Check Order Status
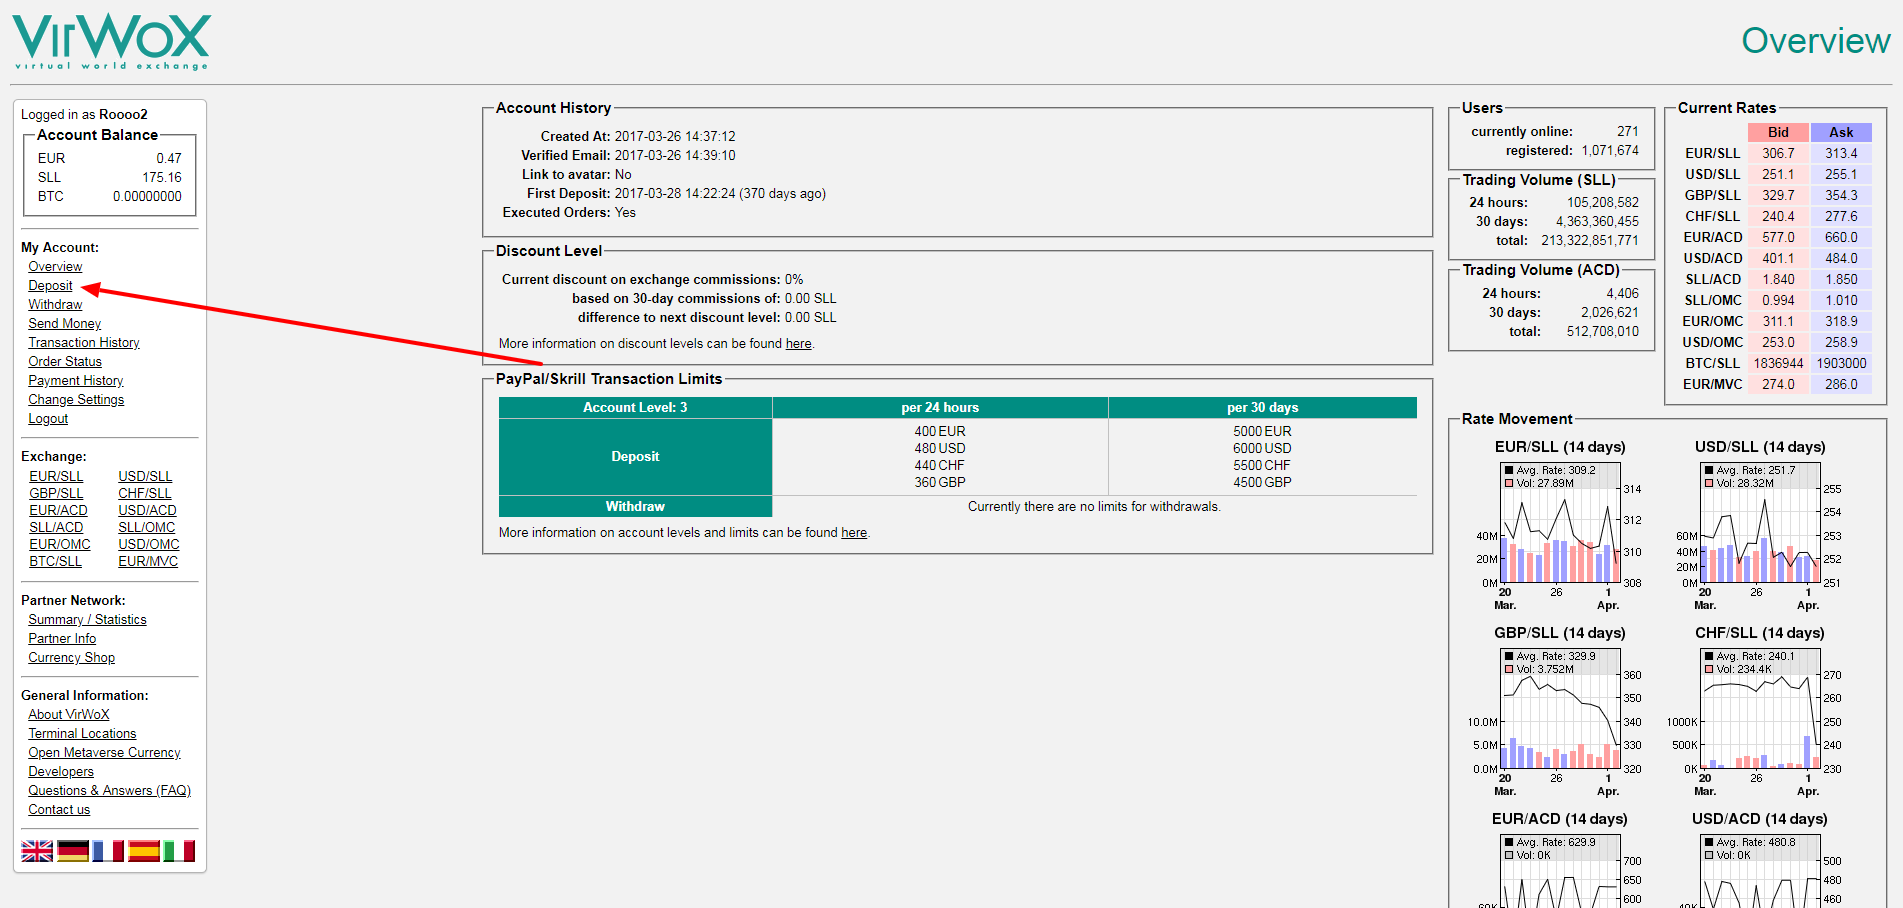The width and height of the screenshot is (1903, 908). pyautogui.click(x=65, y=362)
